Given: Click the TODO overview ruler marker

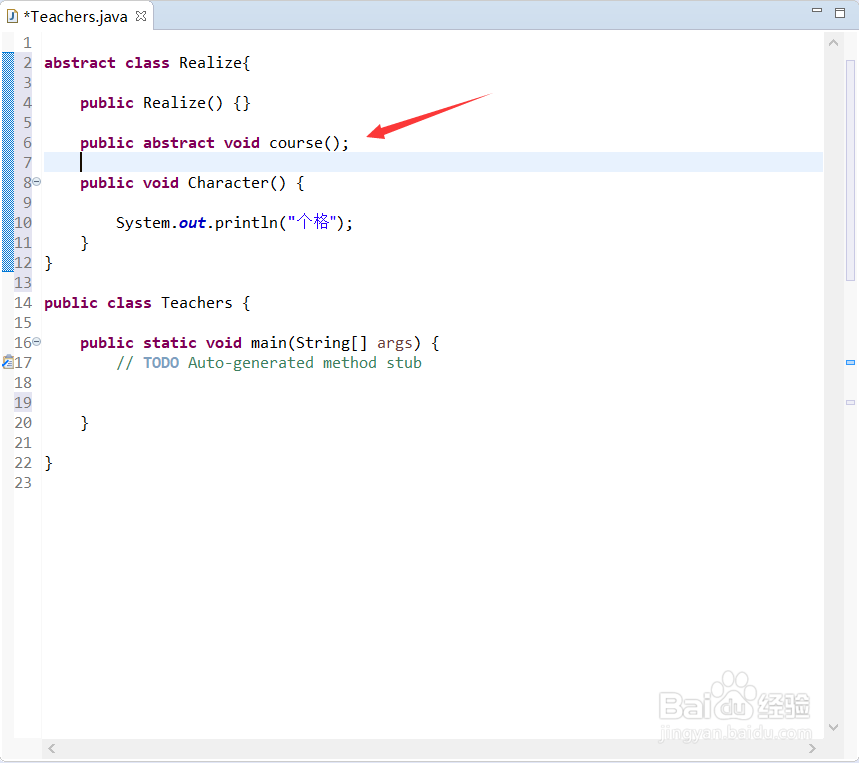Looking at the screenshot, I should pos(850,362).
